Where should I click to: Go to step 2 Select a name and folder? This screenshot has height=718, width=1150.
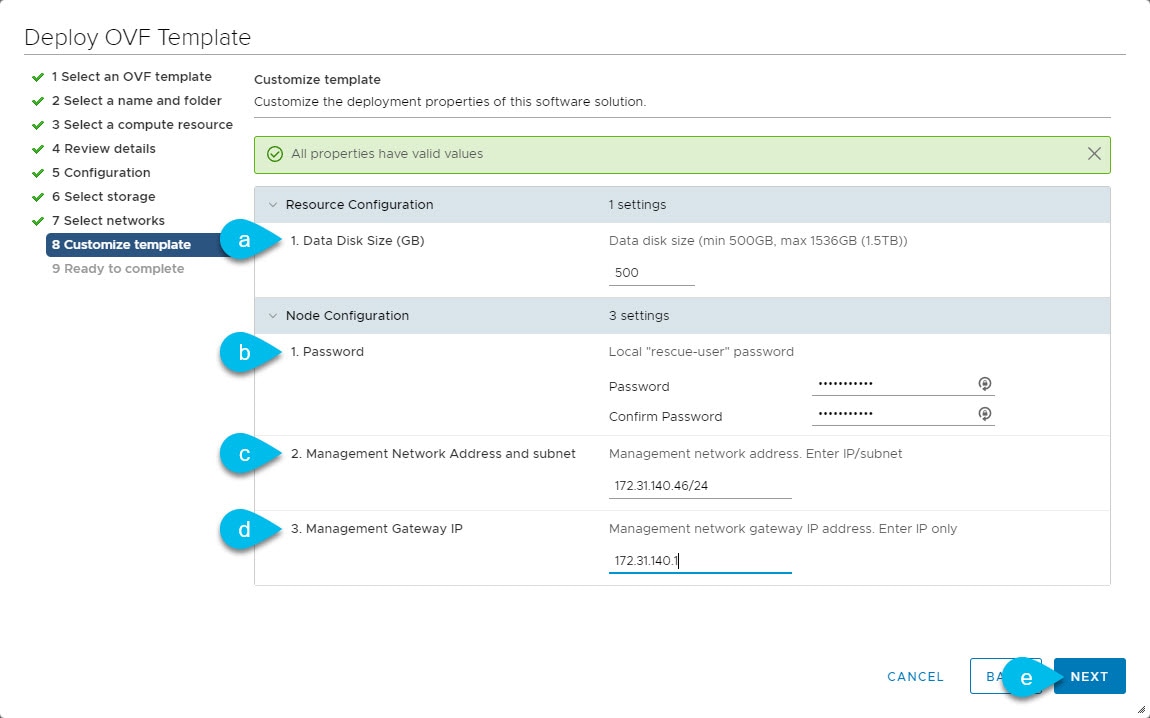click(136, 100)
